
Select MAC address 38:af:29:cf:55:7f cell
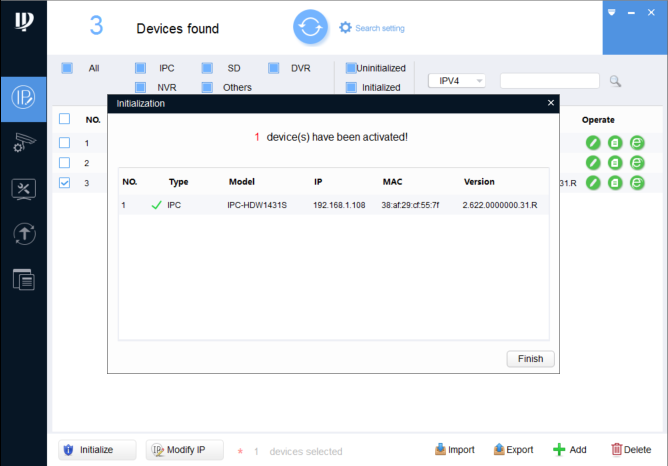point(410,205)
